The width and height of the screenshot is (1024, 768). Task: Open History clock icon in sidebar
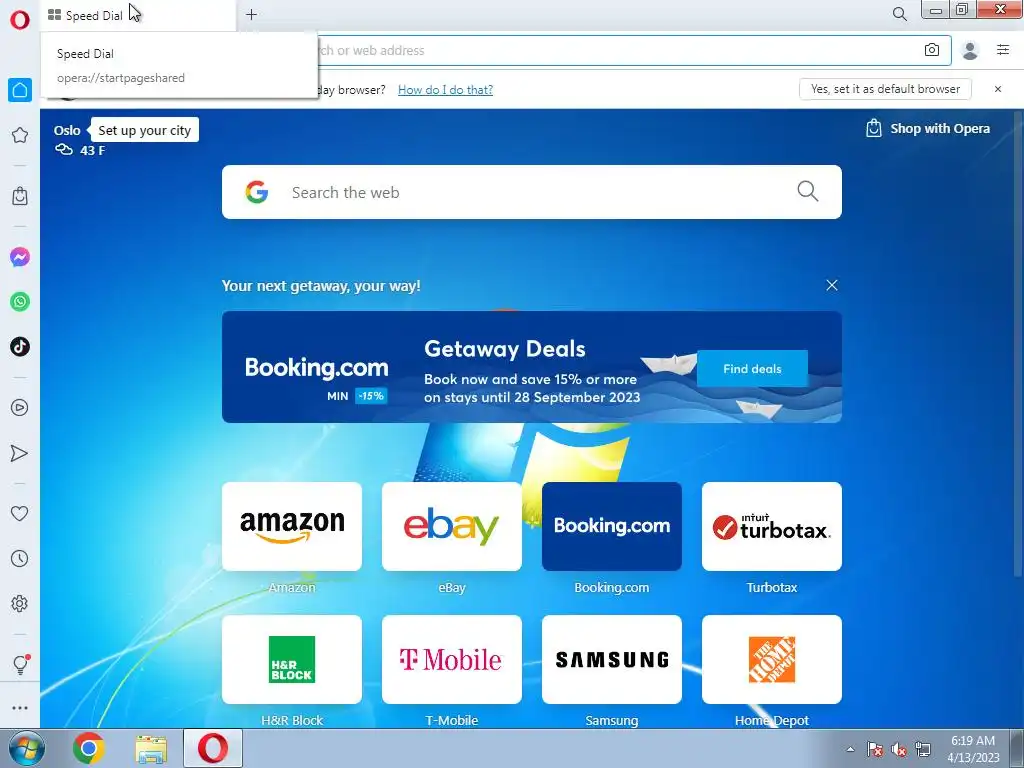(20, 558)
